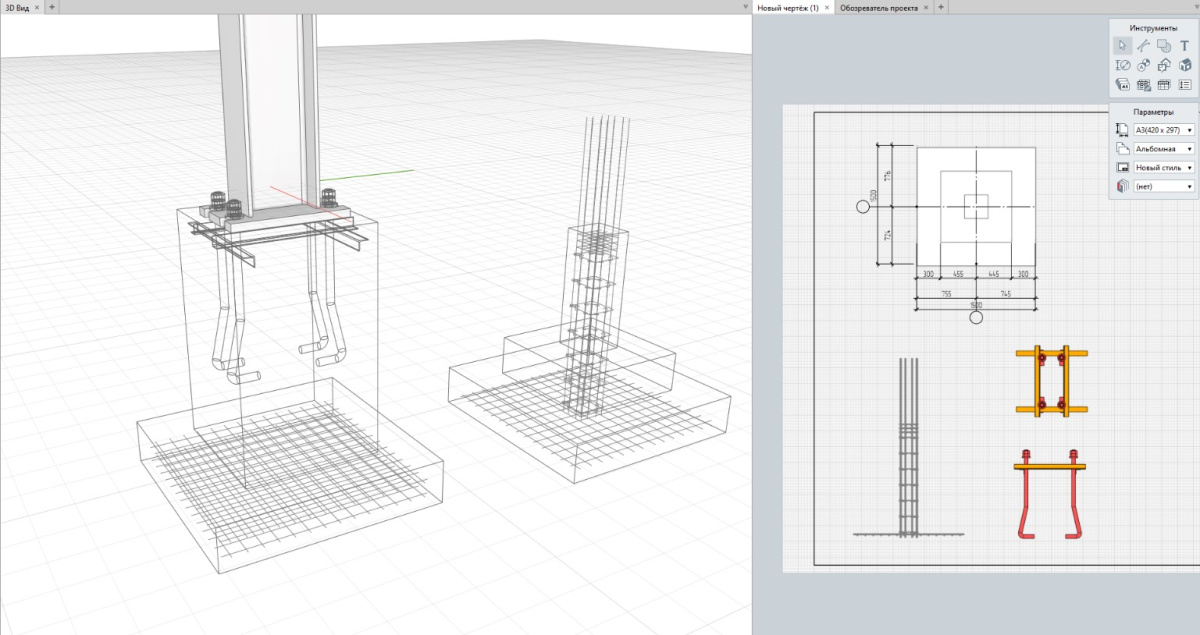
Task: Close the 3D Вид tab
Action: (x=38, y=7)
